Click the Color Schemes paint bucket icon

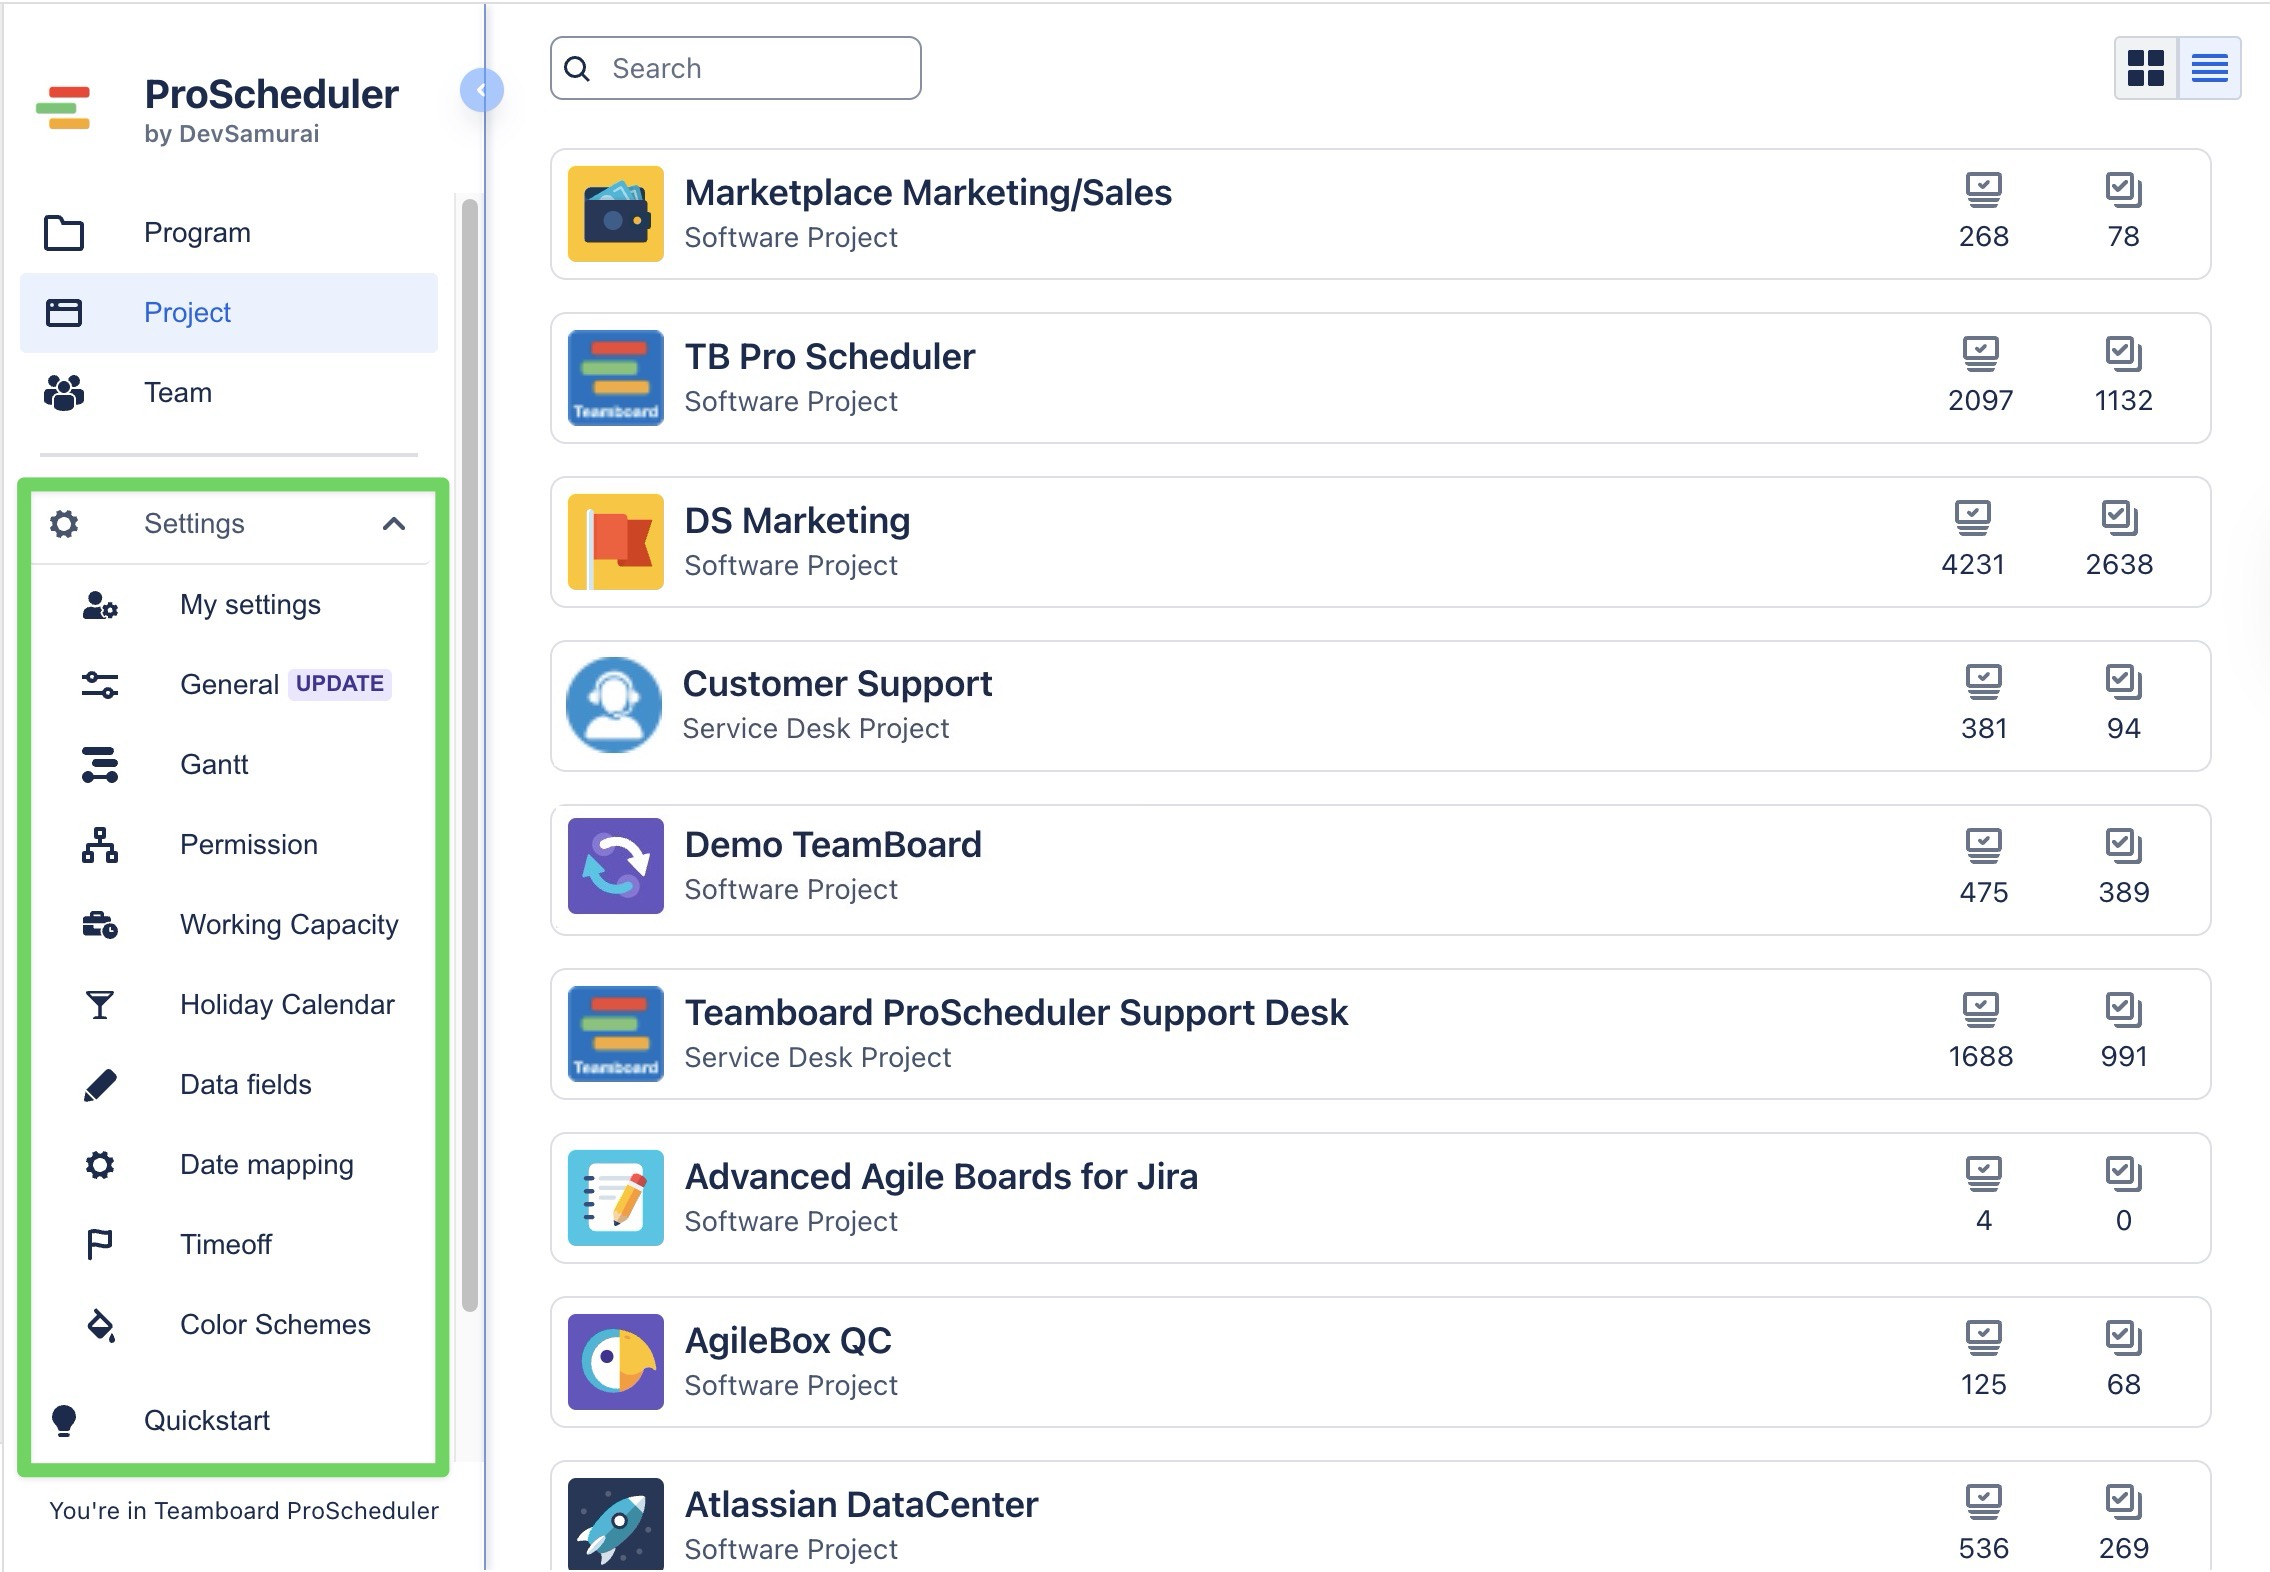pos(100,1325)
